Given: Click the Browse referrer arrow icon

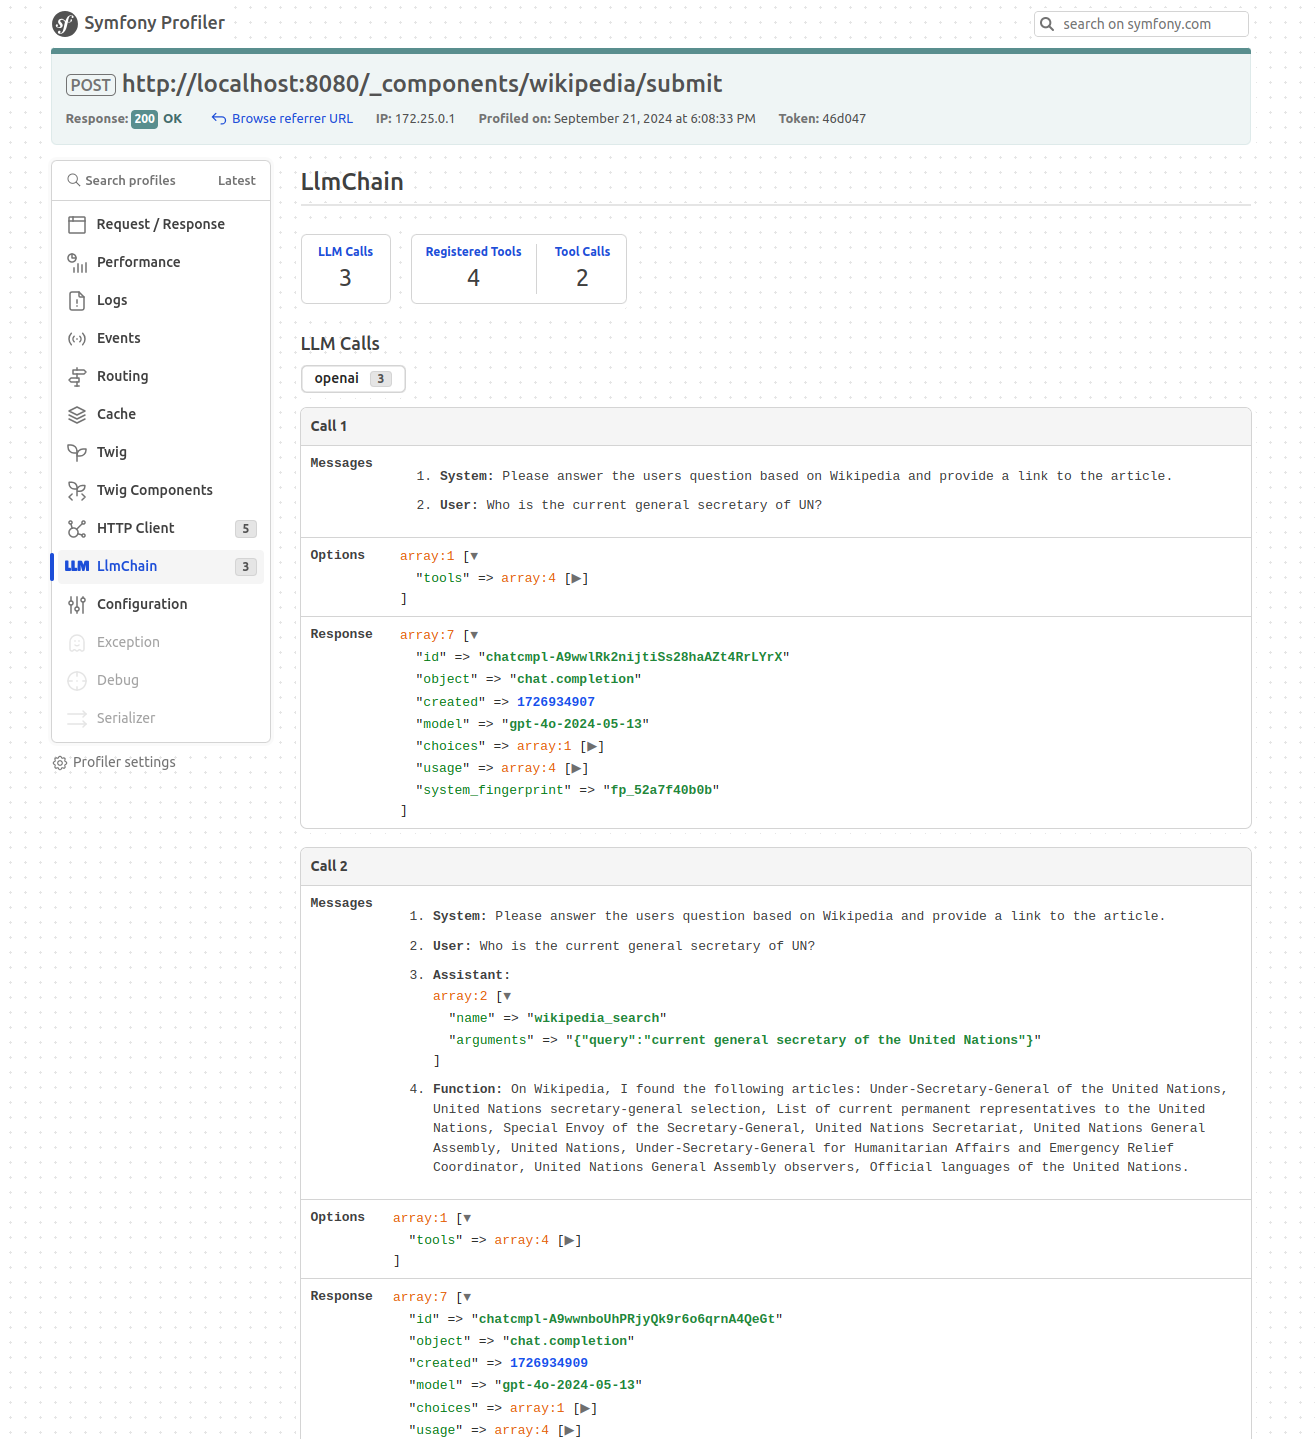Looking at the screenshot, I should (219, 119).
